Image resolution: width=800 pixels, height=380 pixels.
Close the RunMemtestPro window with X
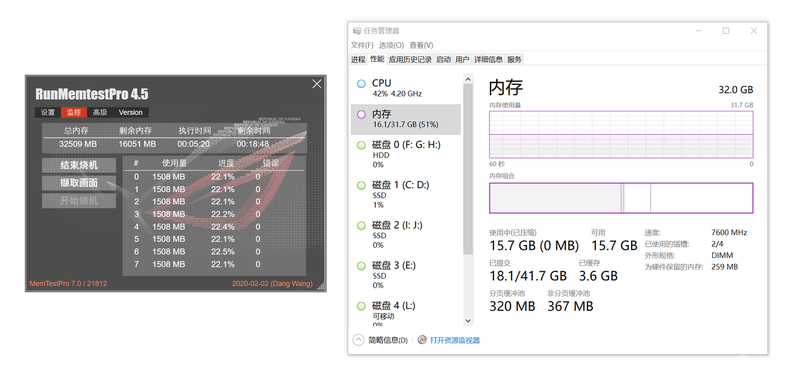pos(317,84)
